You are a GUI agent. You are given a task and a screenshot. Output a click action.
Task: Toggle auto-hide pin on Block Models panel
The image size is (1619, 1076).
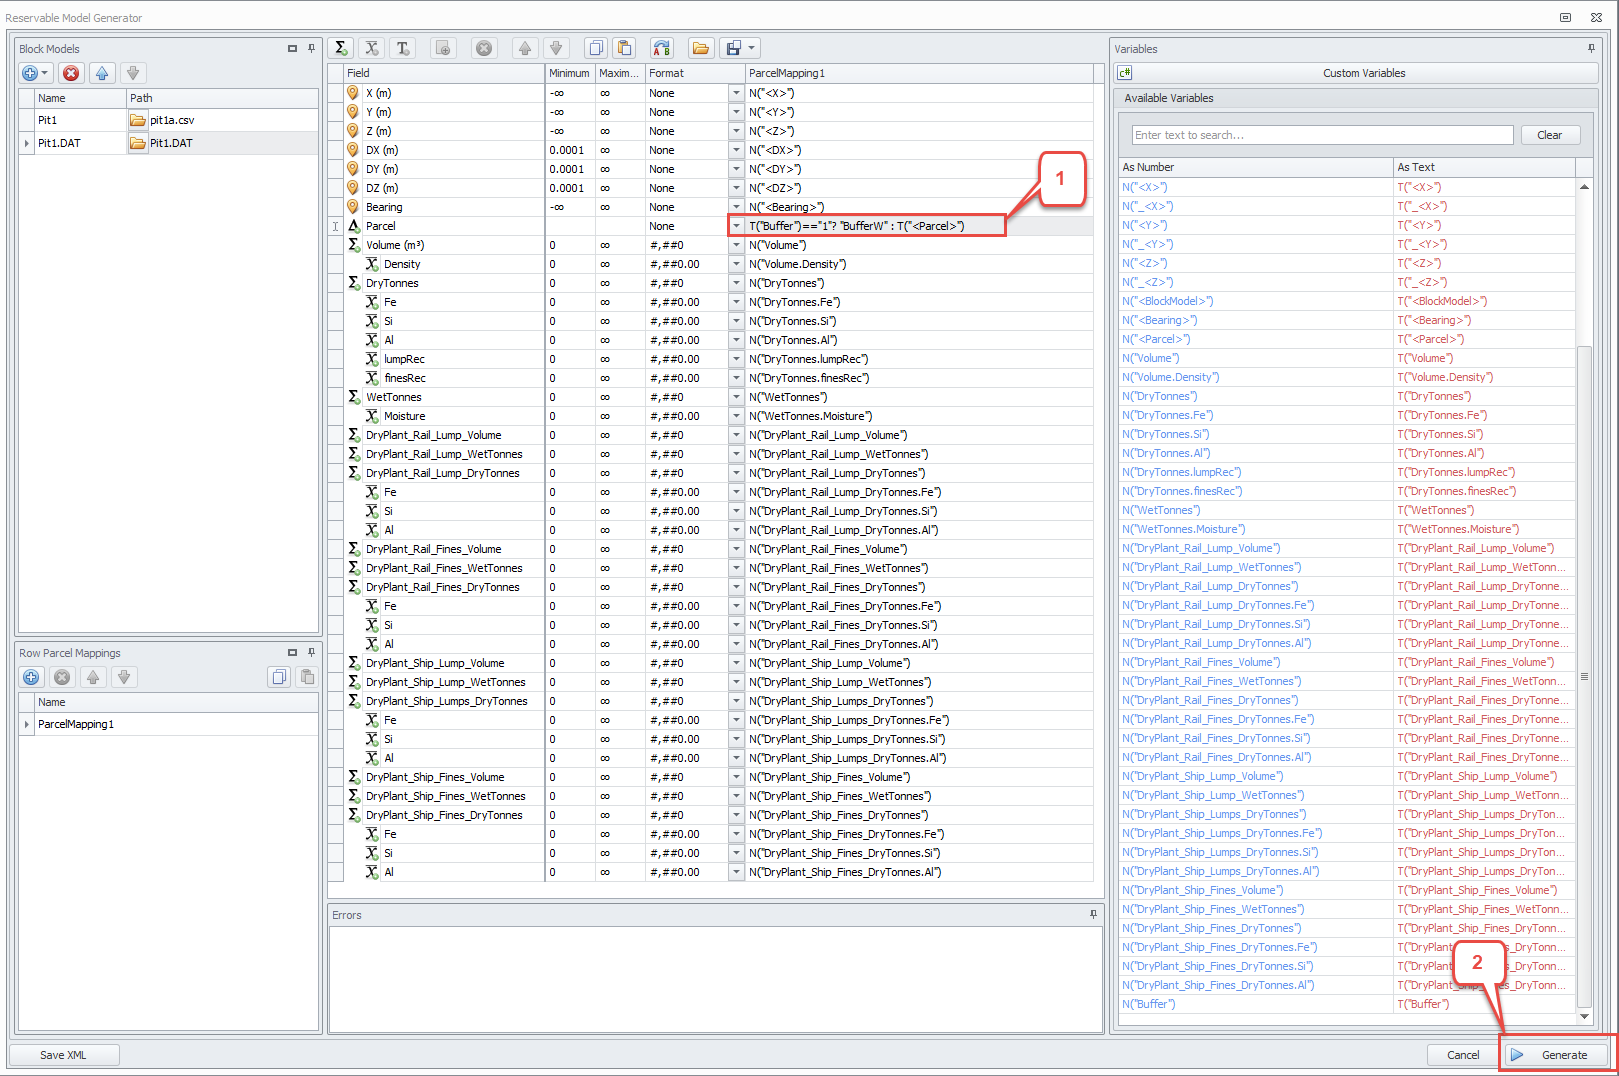[x=311, y=48]
